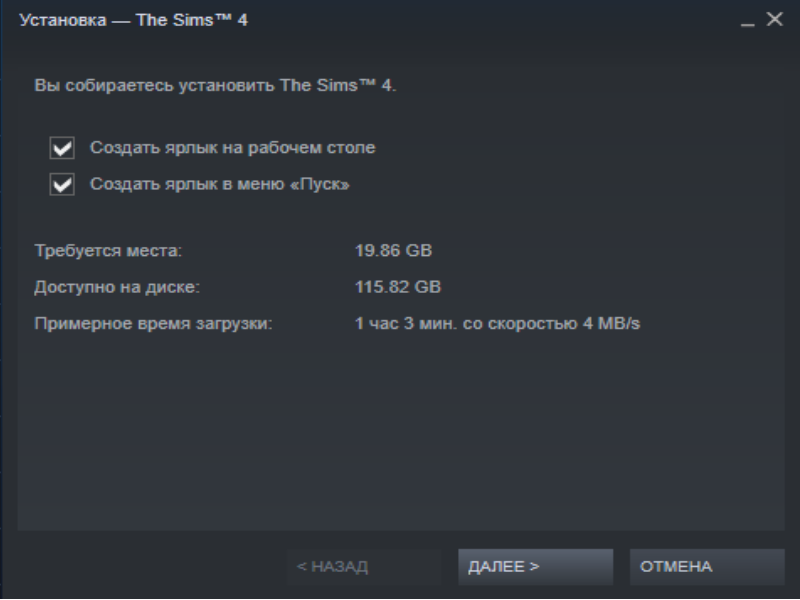This screenshot has height=600, width=800.
Task: Uncheck the desktop shortcut checkbox
Action: click(62, 148)
